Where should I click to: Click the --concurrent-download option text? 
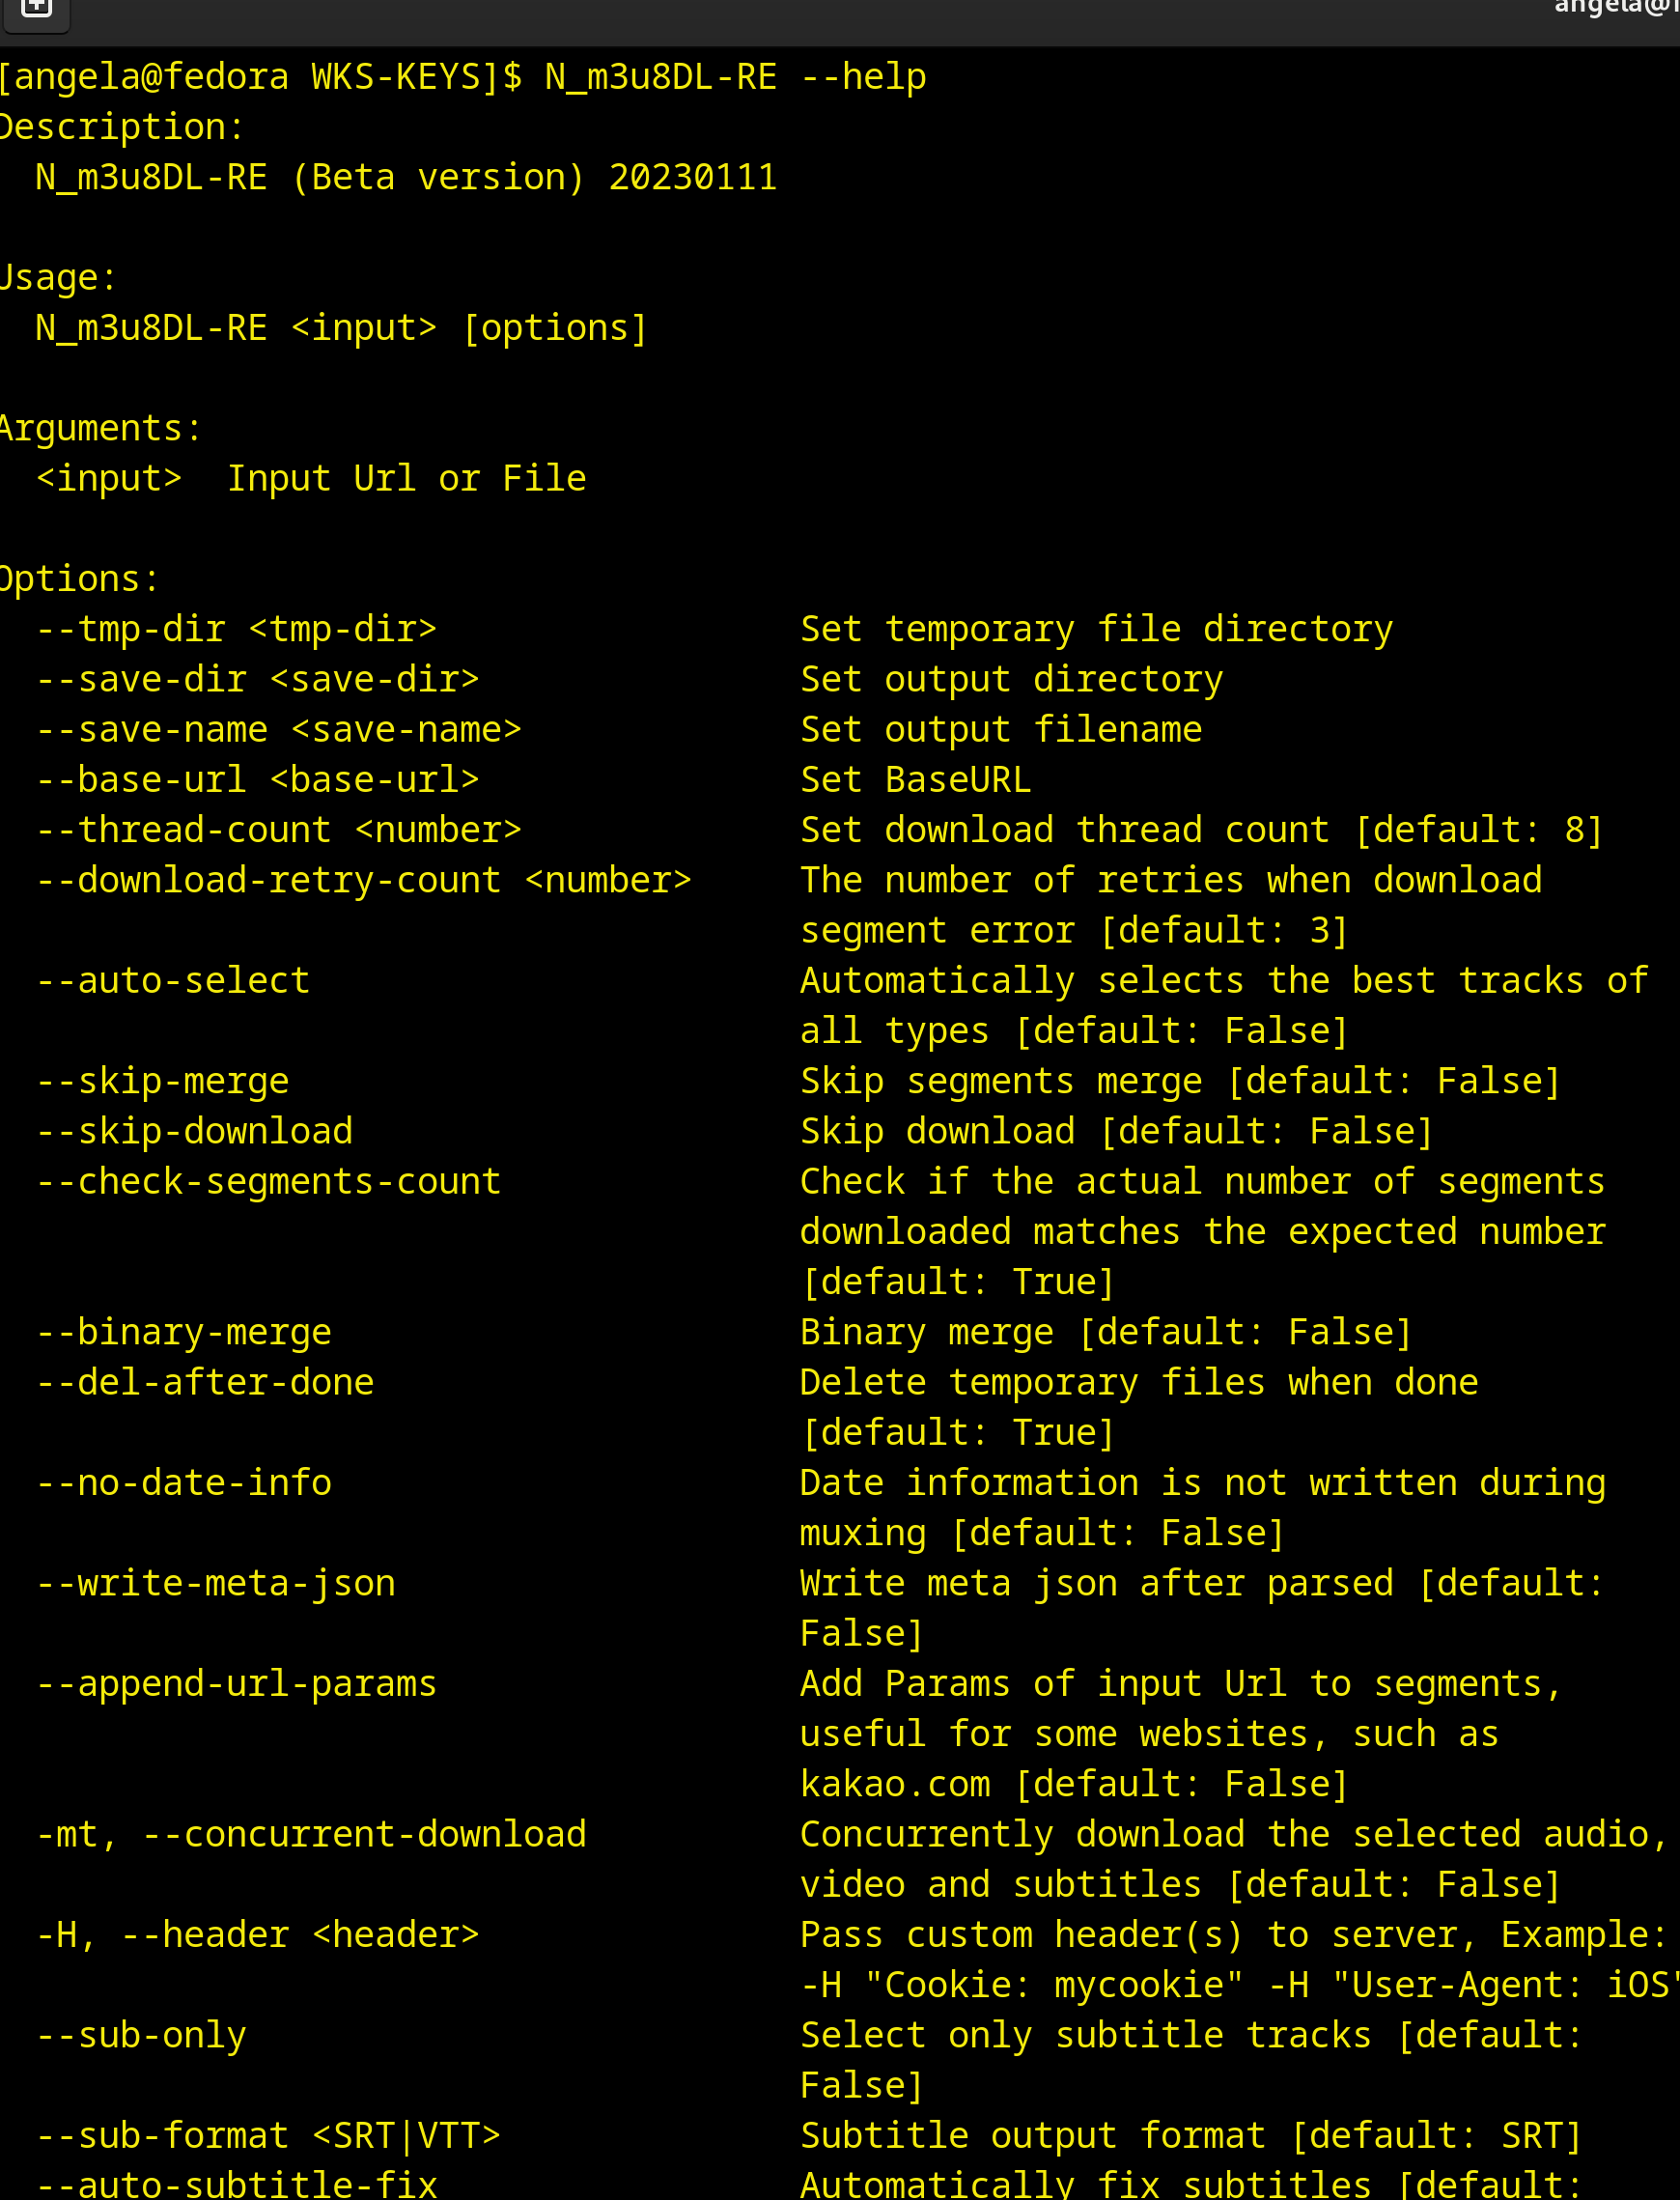click(364, 1834)
